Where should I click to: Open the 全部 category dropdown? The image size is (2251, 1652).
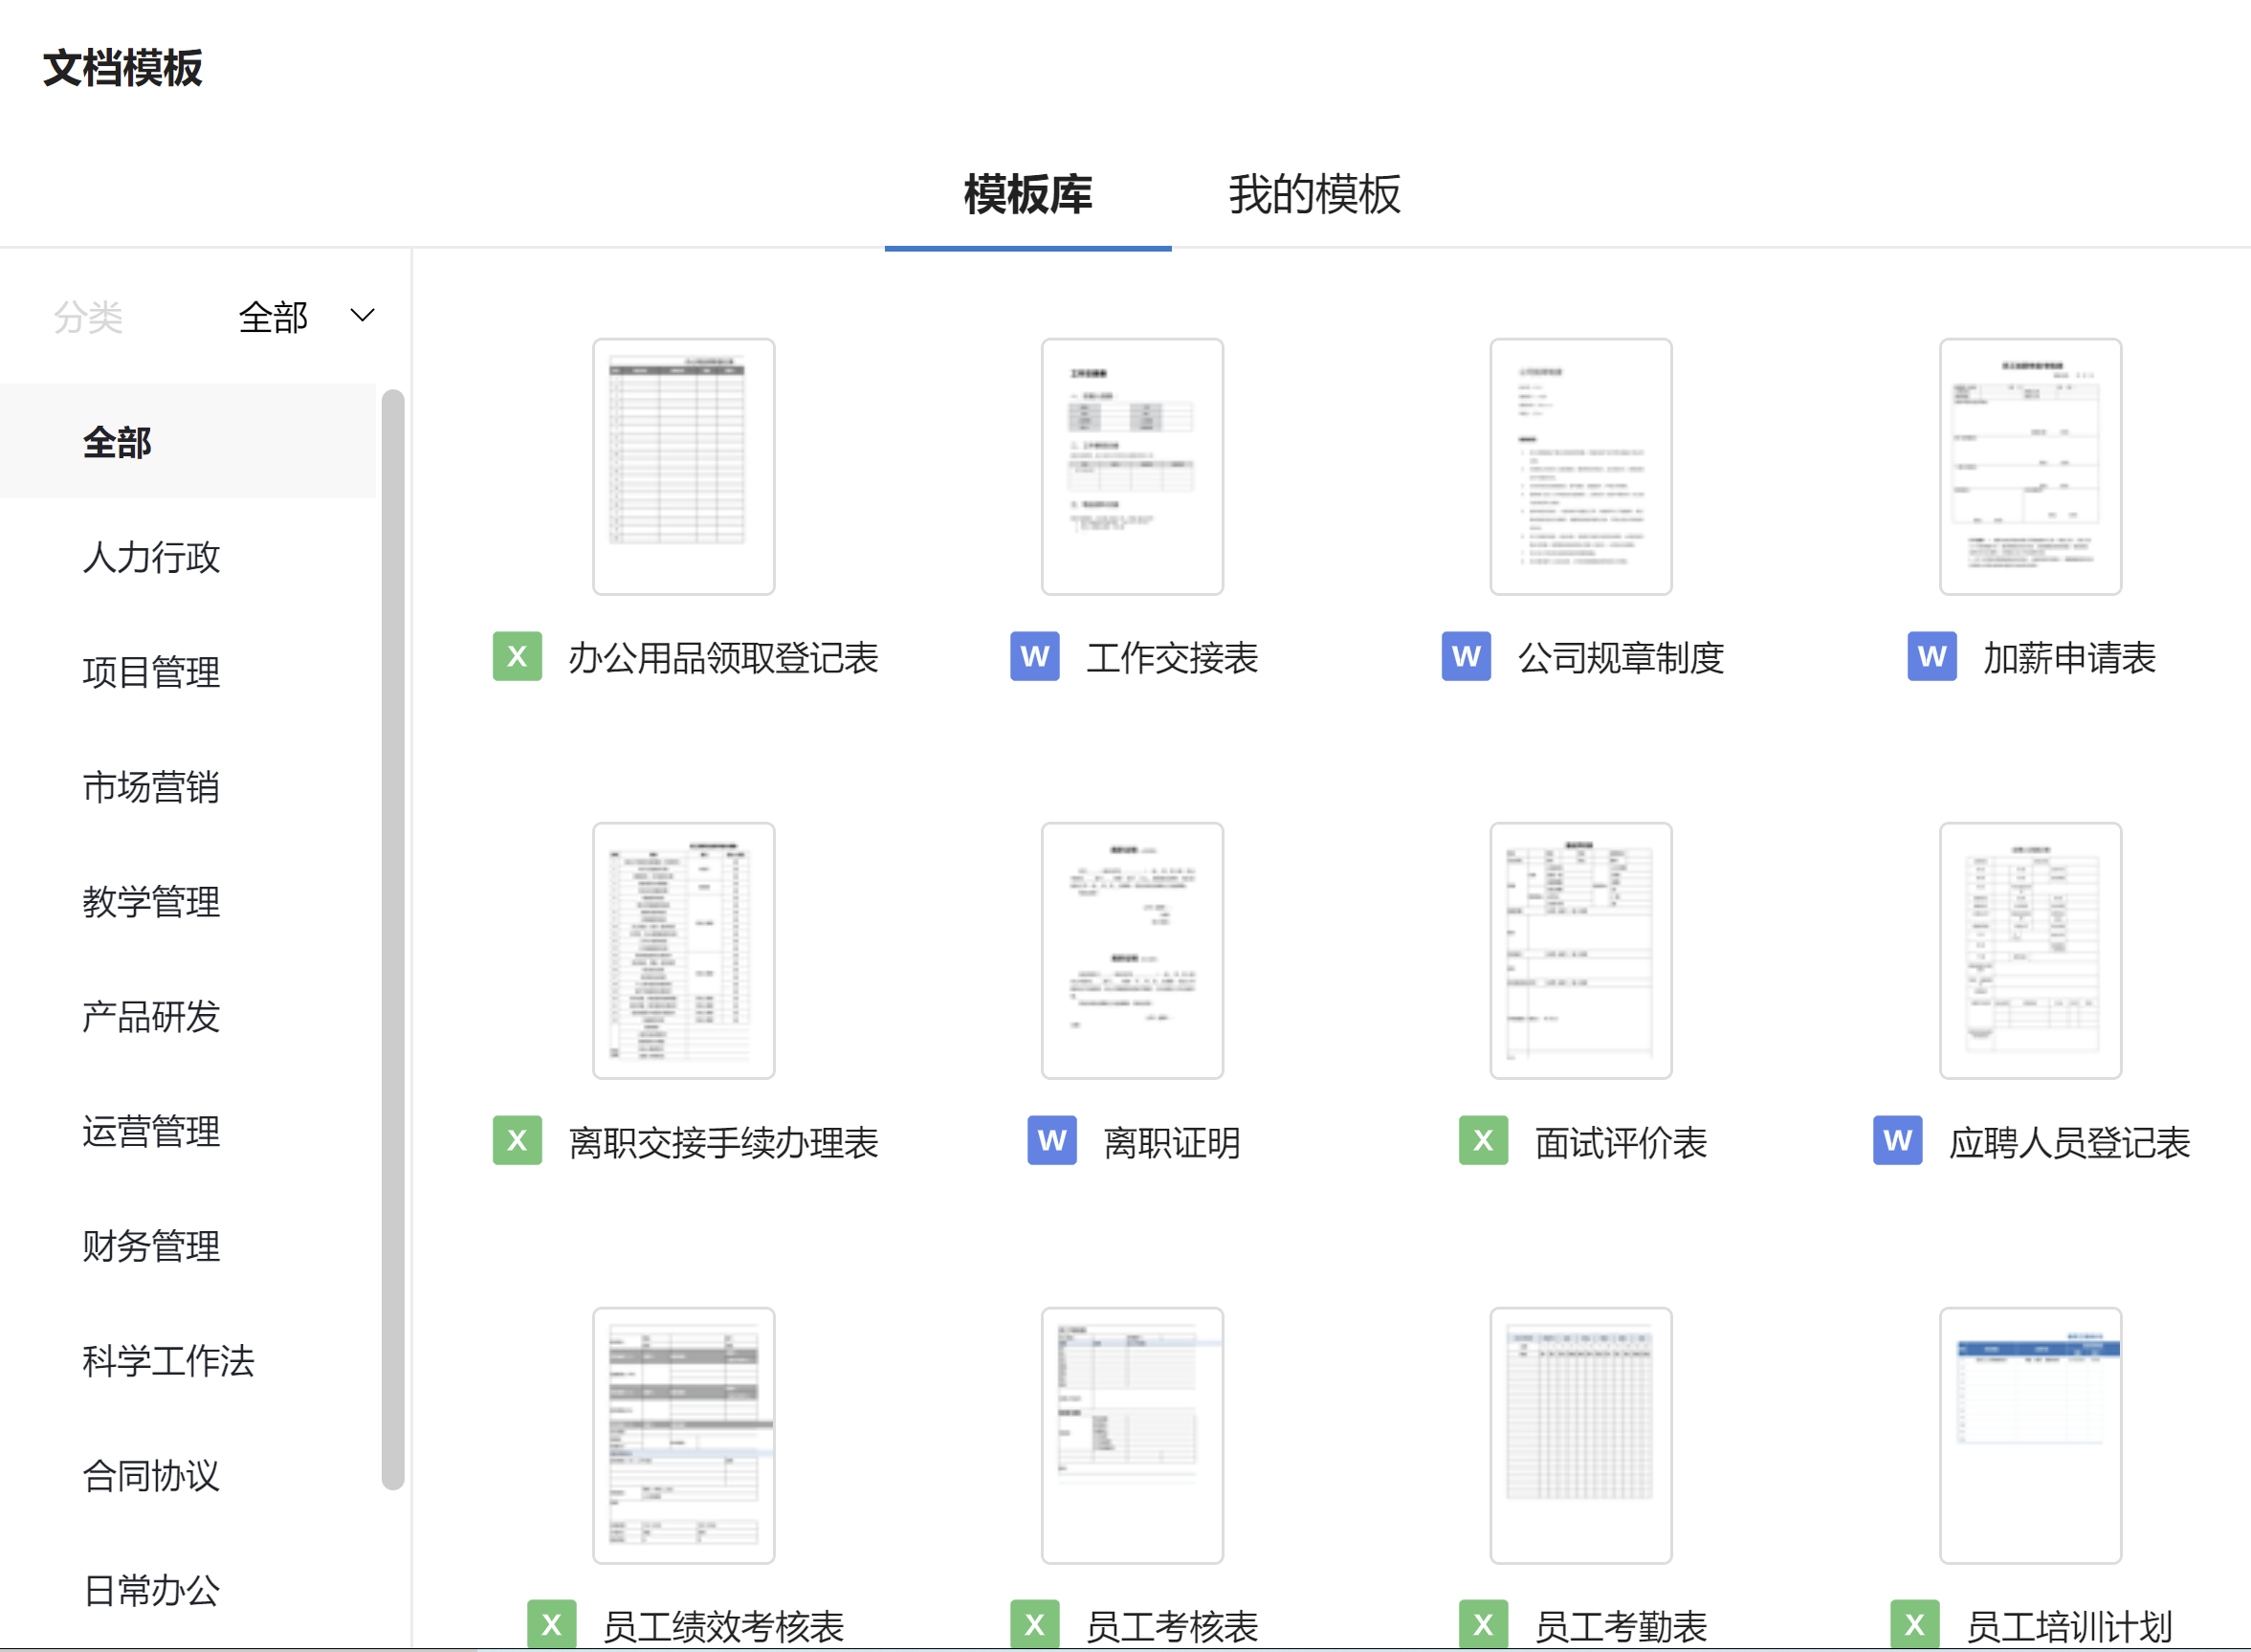306,317
